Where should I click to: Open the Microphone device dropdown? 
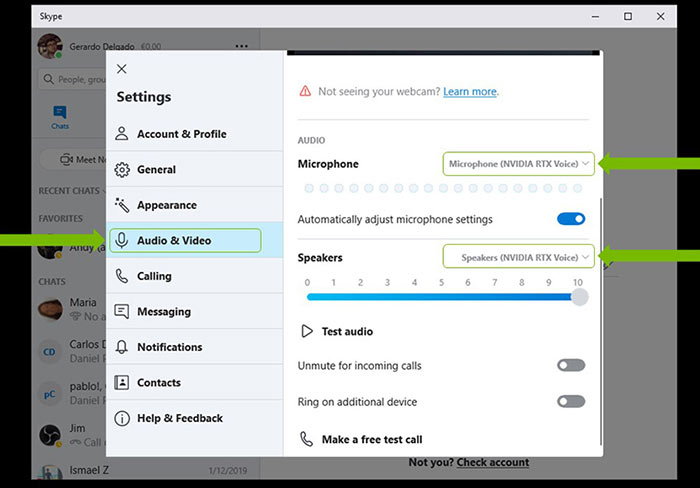tap(518, 164)
